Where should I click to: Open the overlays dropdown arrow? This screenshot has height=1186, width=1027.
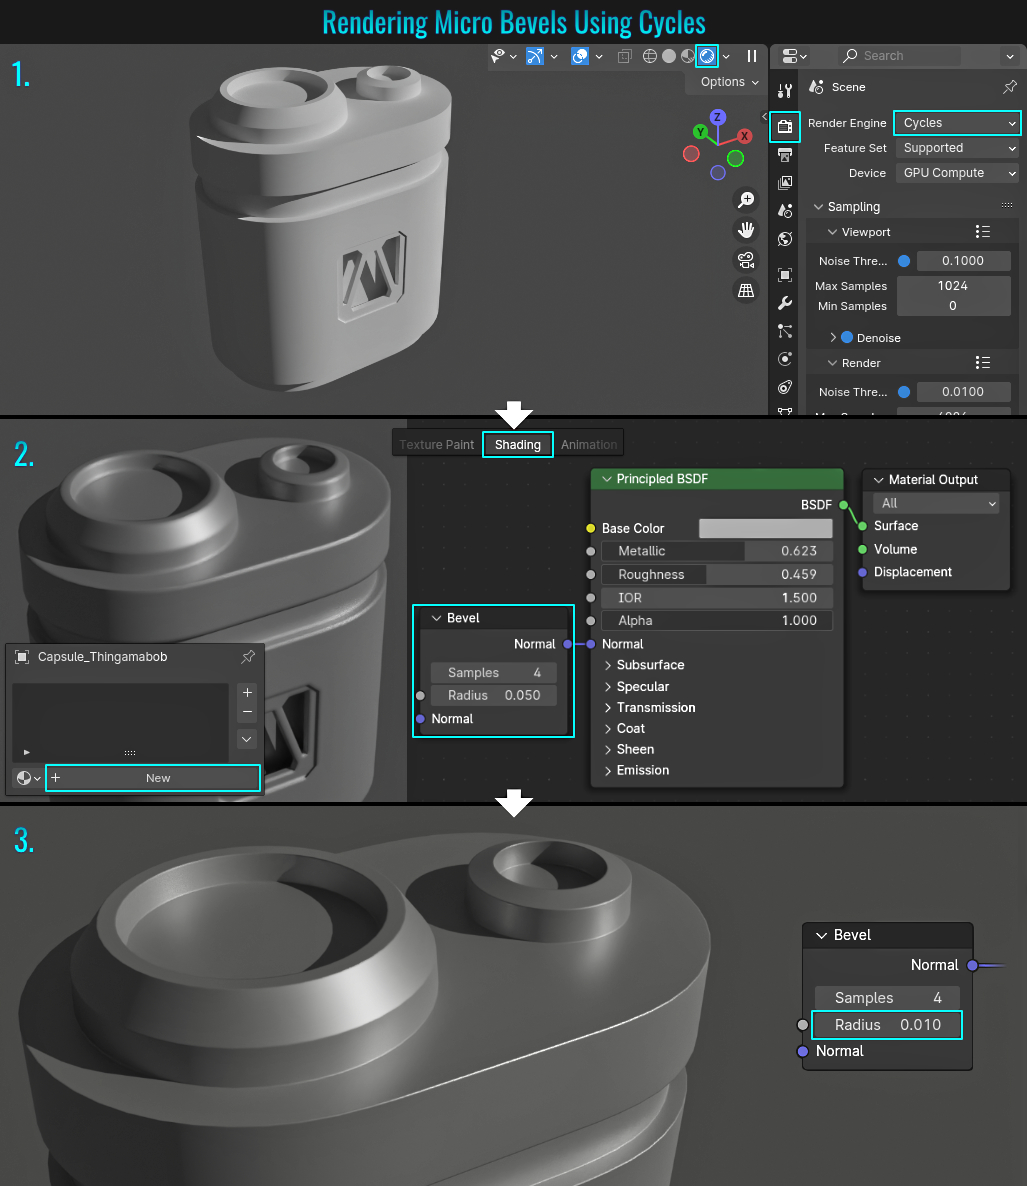click(599, 57)
